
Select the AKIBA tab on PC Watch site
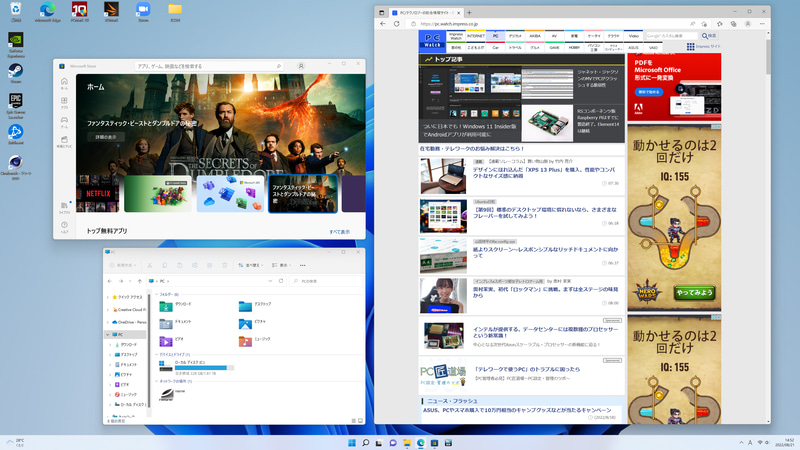click(x=535, y=36)
